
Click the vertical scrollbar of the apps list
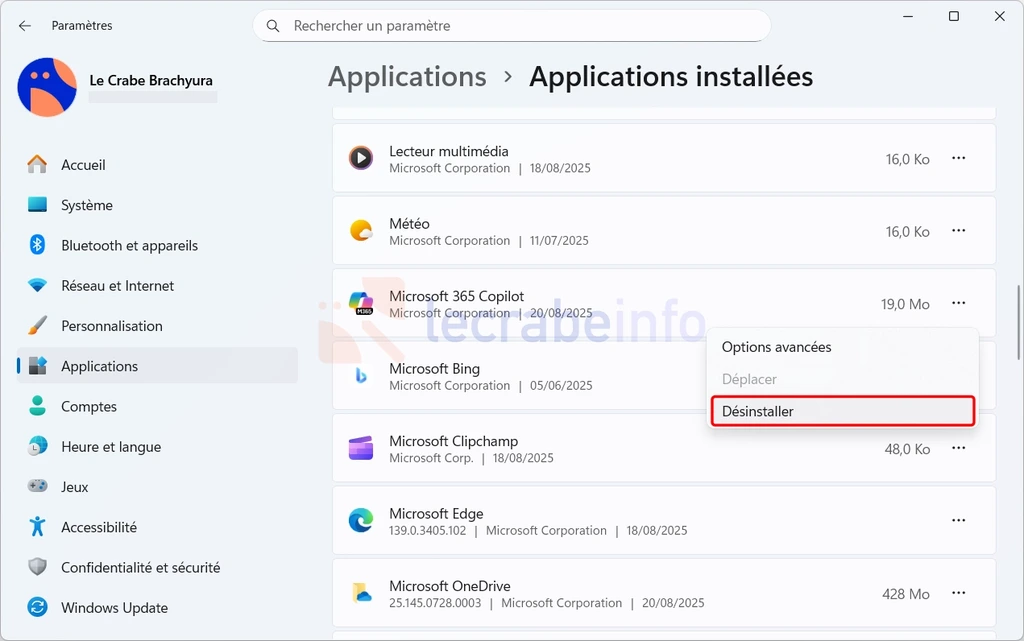pyautogui.click(x=1018, y=322)
